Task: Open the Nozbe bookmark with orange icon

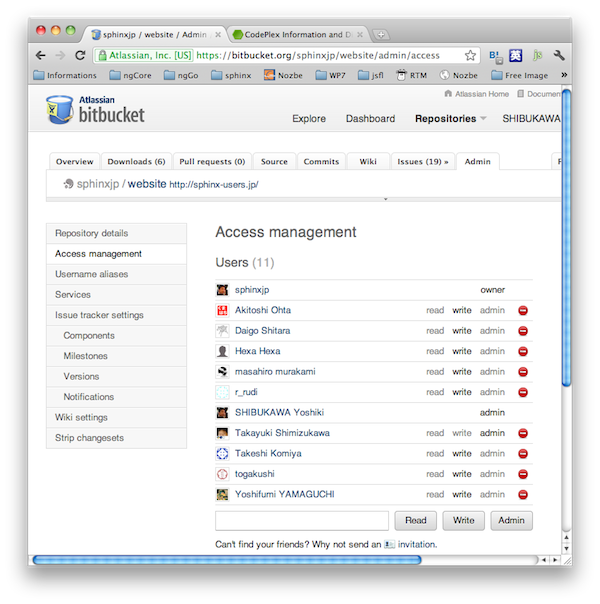Action: tap(283, 75)
